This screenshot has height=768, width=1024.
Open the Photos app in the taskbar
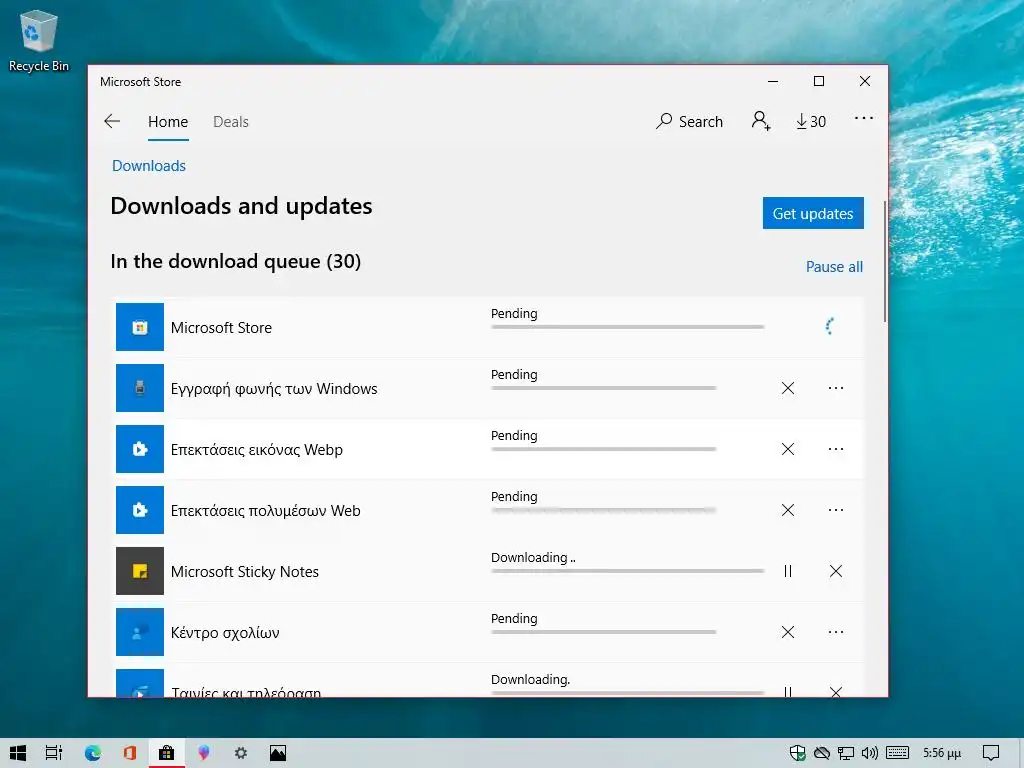pos(278,753)
